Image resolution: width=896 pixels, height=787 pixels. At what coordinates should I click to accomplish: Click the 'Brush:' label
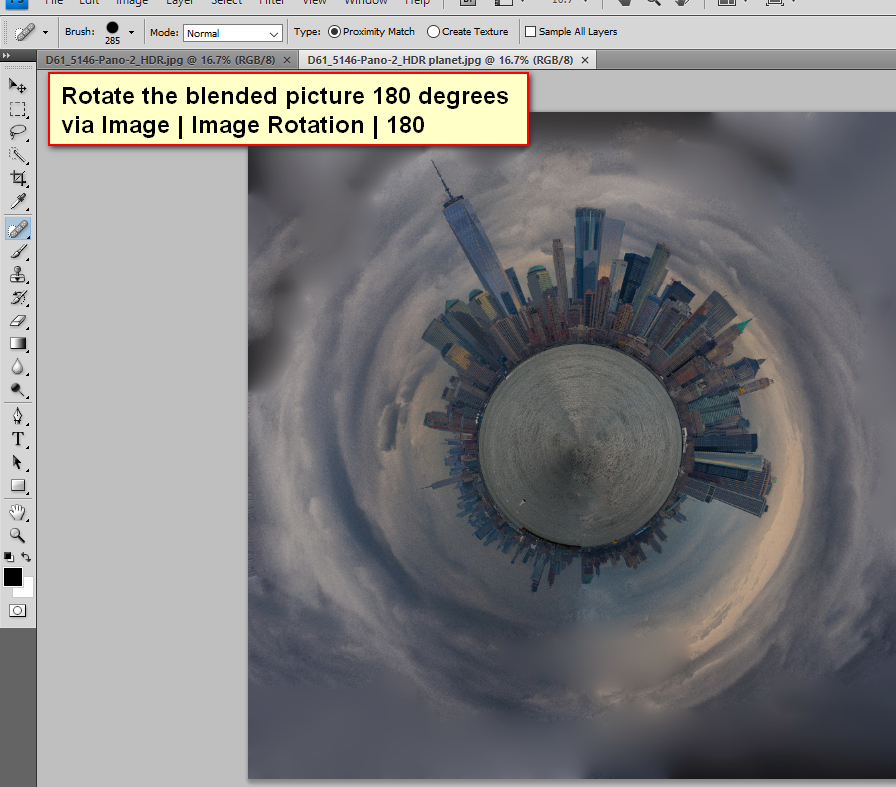pos(80,31)
